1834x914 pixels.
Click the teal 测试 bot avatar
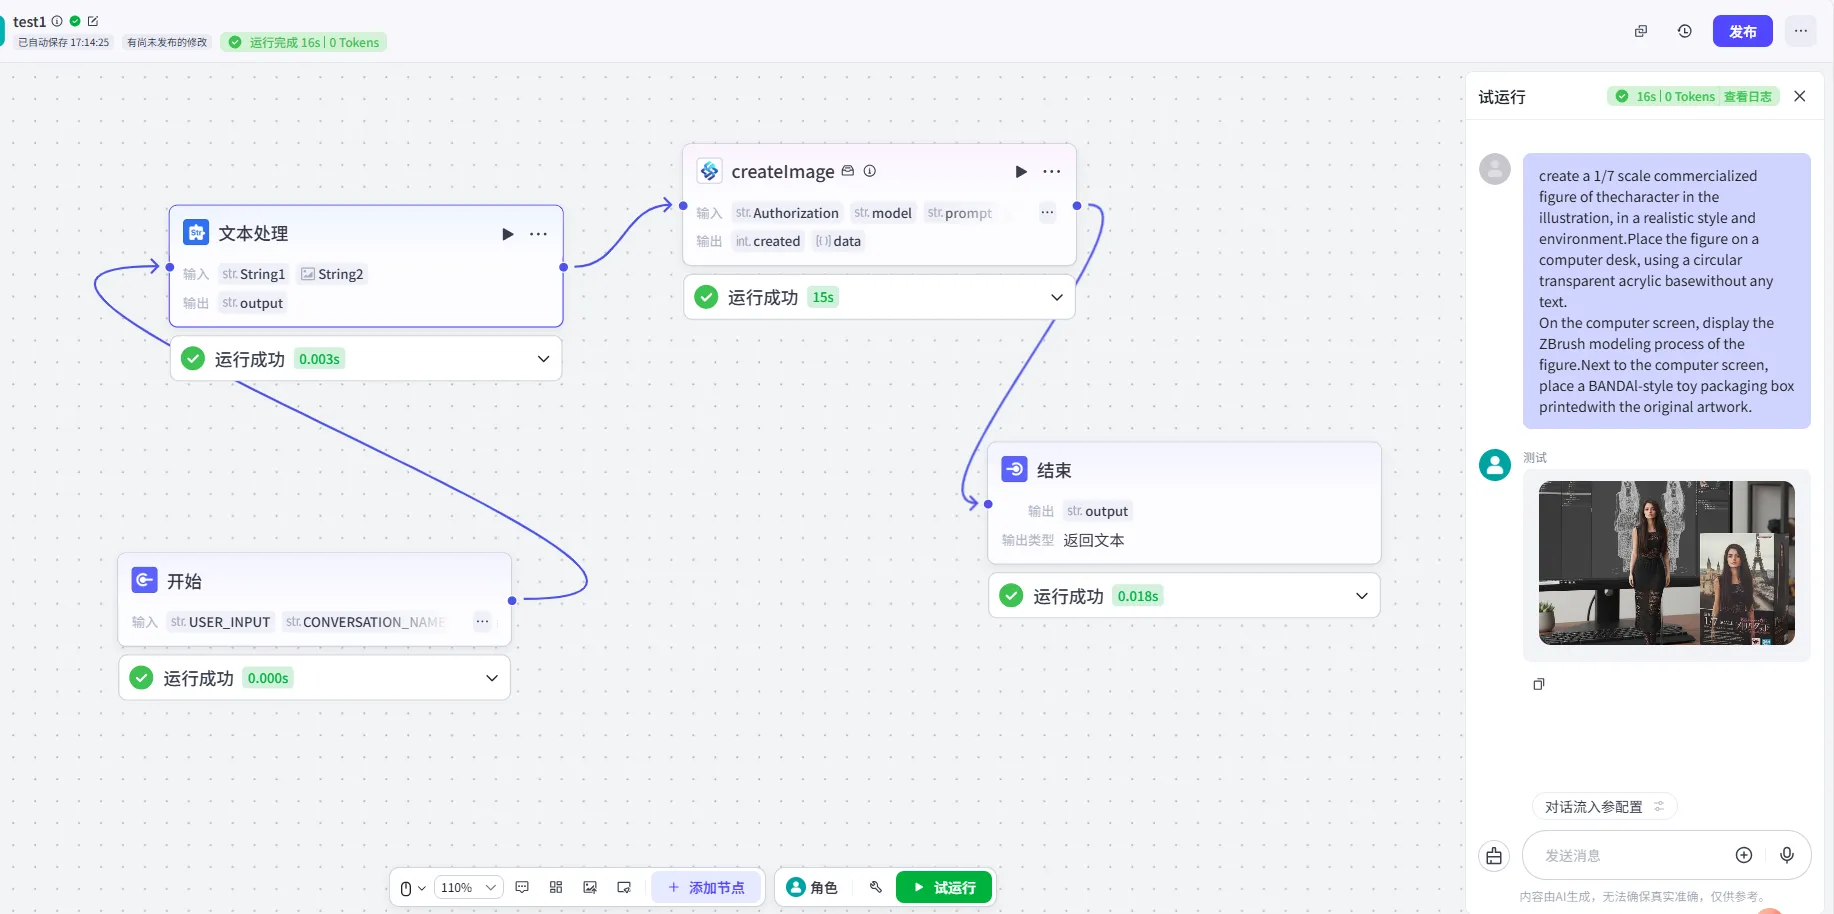tap(1495, 465)
